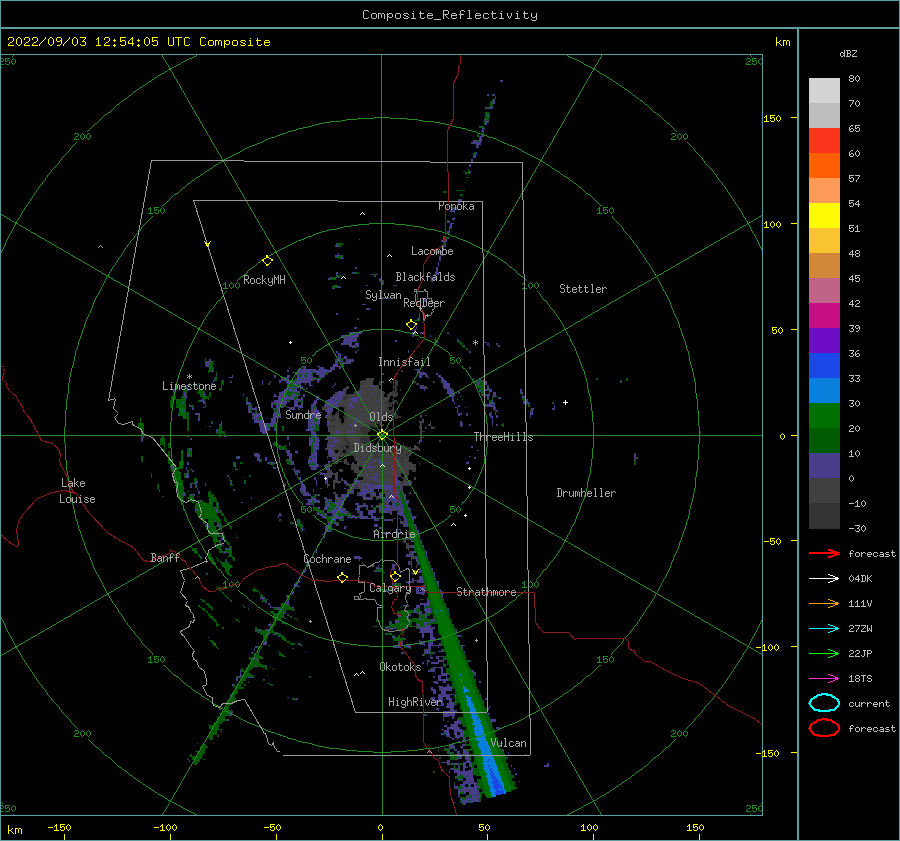Click the Banff town label
Viewport: 900px width, 841px height.
(x=165, y=557)
